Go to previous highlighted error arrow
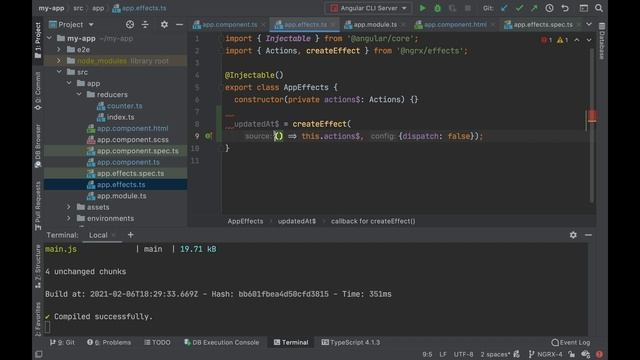Image resolution: width=640 pixels, height=360 pixels. [x=577, y=40]
